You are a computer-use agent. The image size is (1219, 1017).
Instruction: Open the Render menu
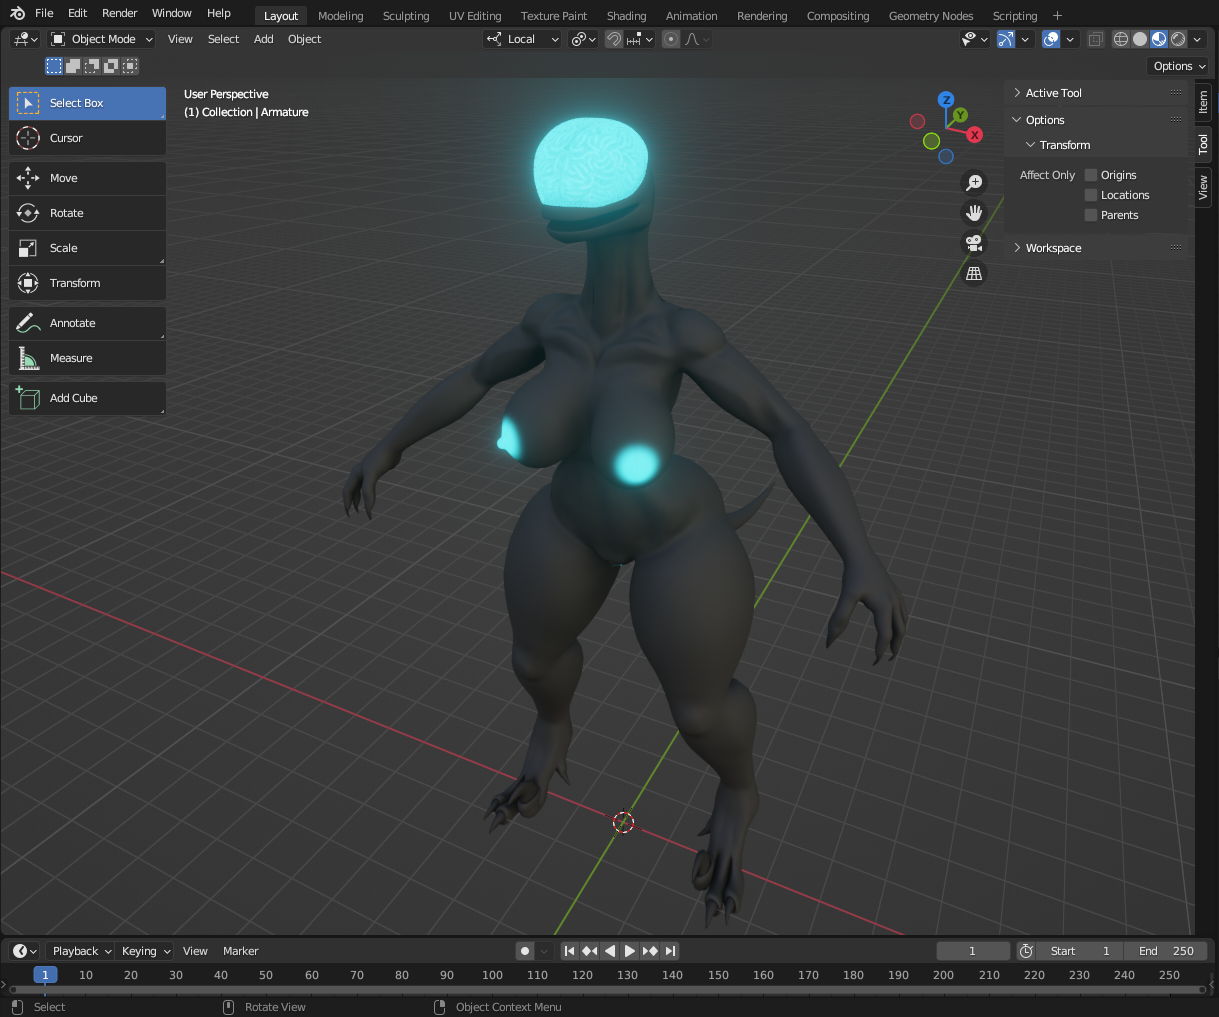click(x=119, y=13)
